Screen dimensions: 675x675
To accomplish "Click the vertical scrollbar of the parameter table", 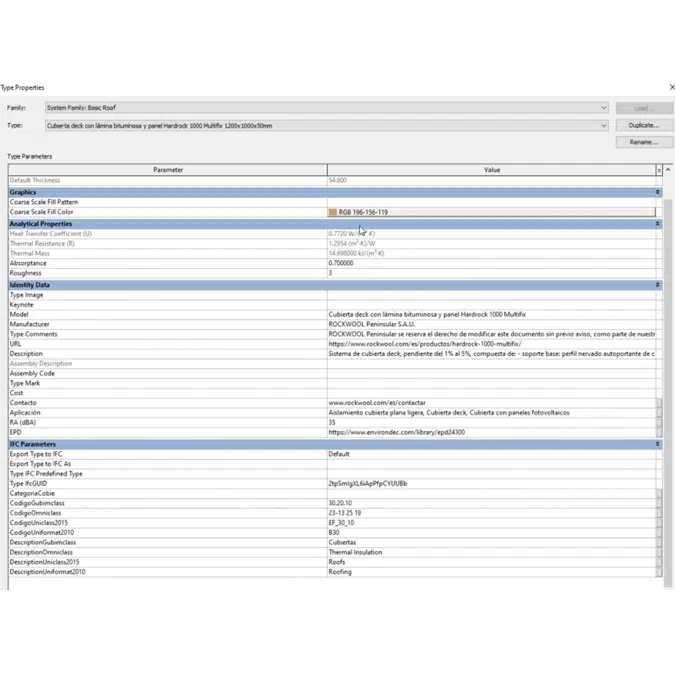I will click(668, 392).
